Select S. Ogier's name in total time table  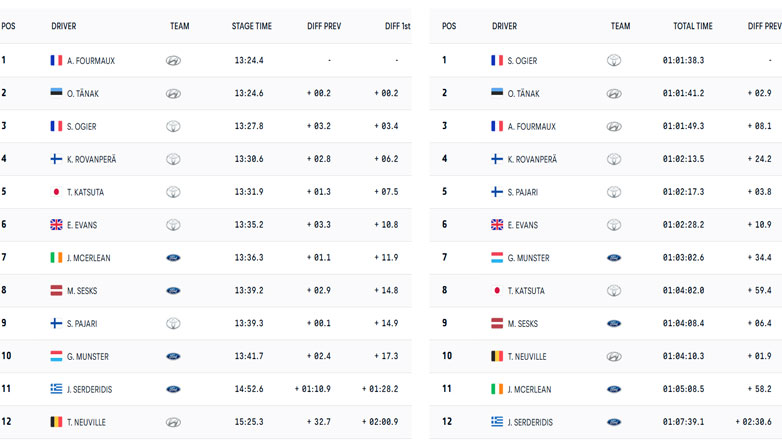523,61
